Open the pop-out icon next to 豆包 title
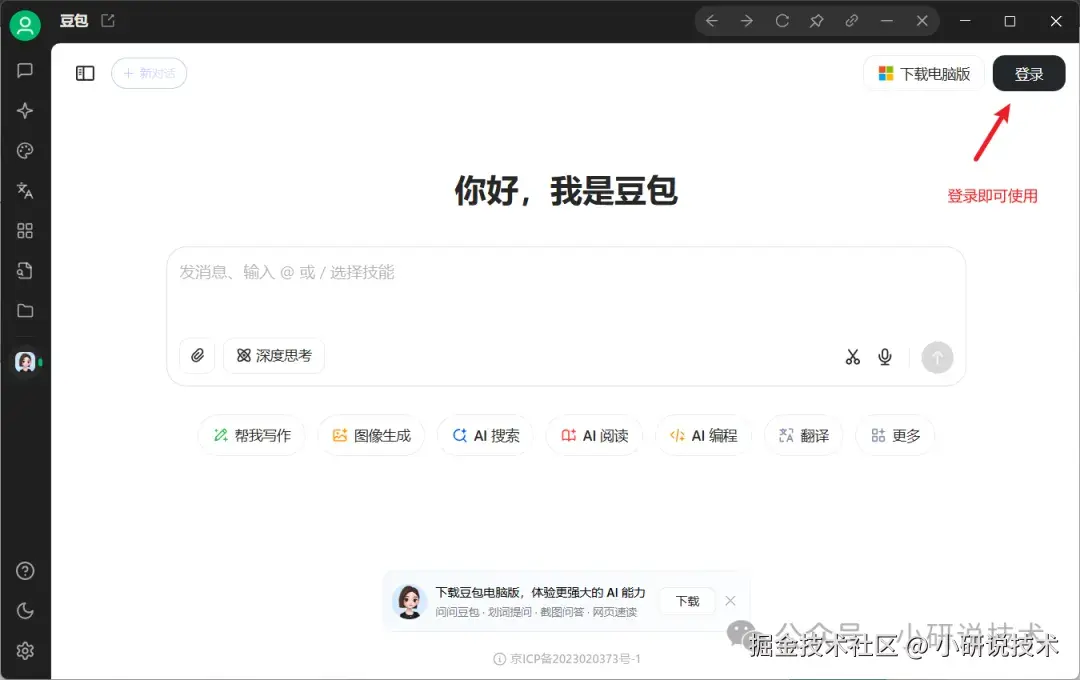Viewport: 1080px width, 680px height. pos(108,21)
